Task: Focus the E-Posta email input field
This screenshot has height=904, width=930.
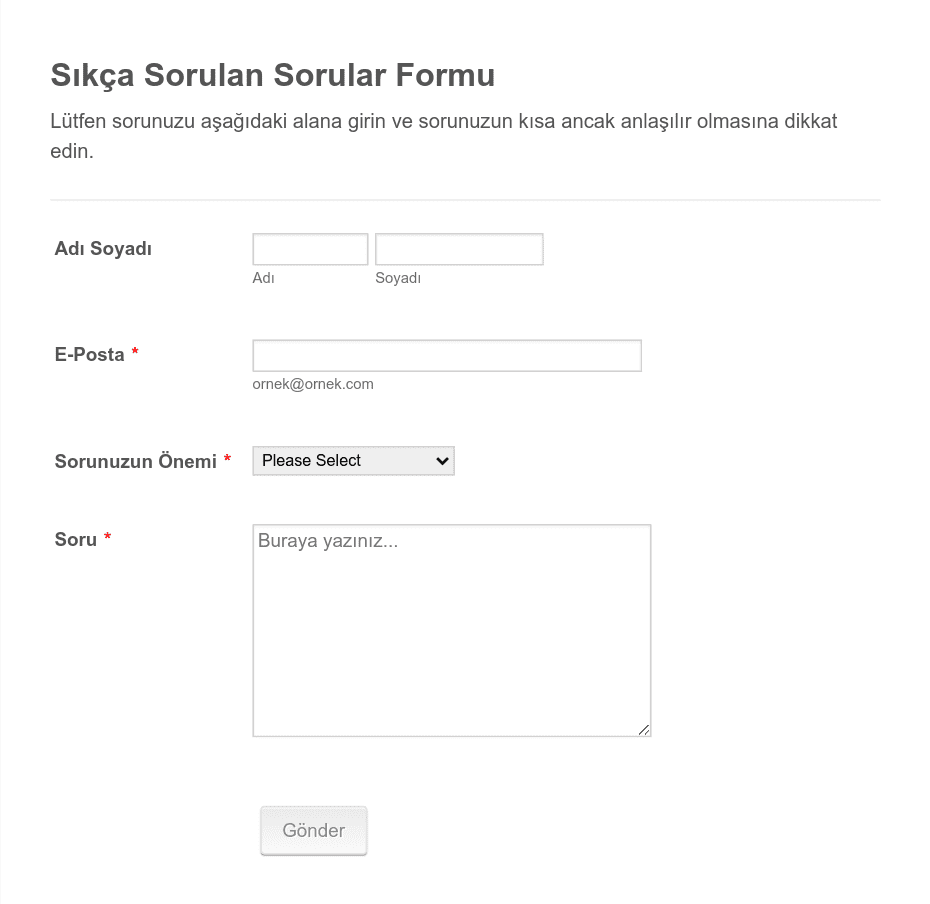Action: pyautogui.click(x=447, y=356)
